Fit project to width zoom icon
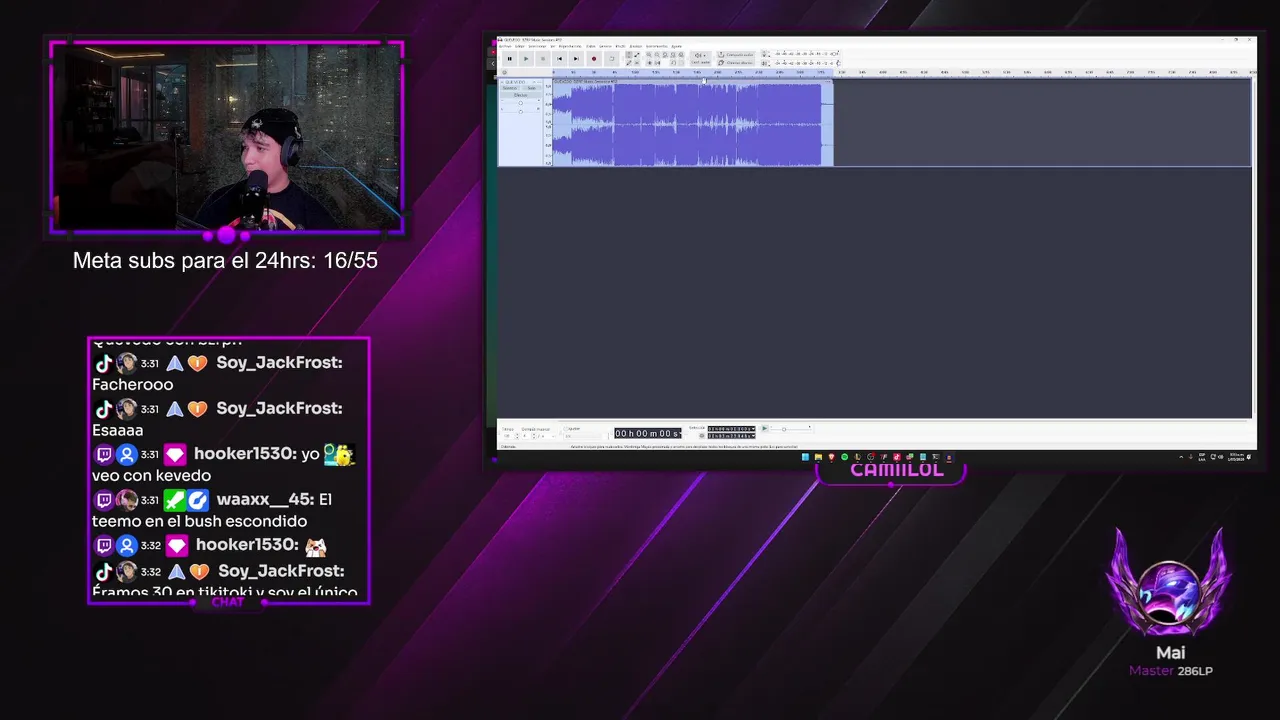The image size is (1280, 720). 673,55
